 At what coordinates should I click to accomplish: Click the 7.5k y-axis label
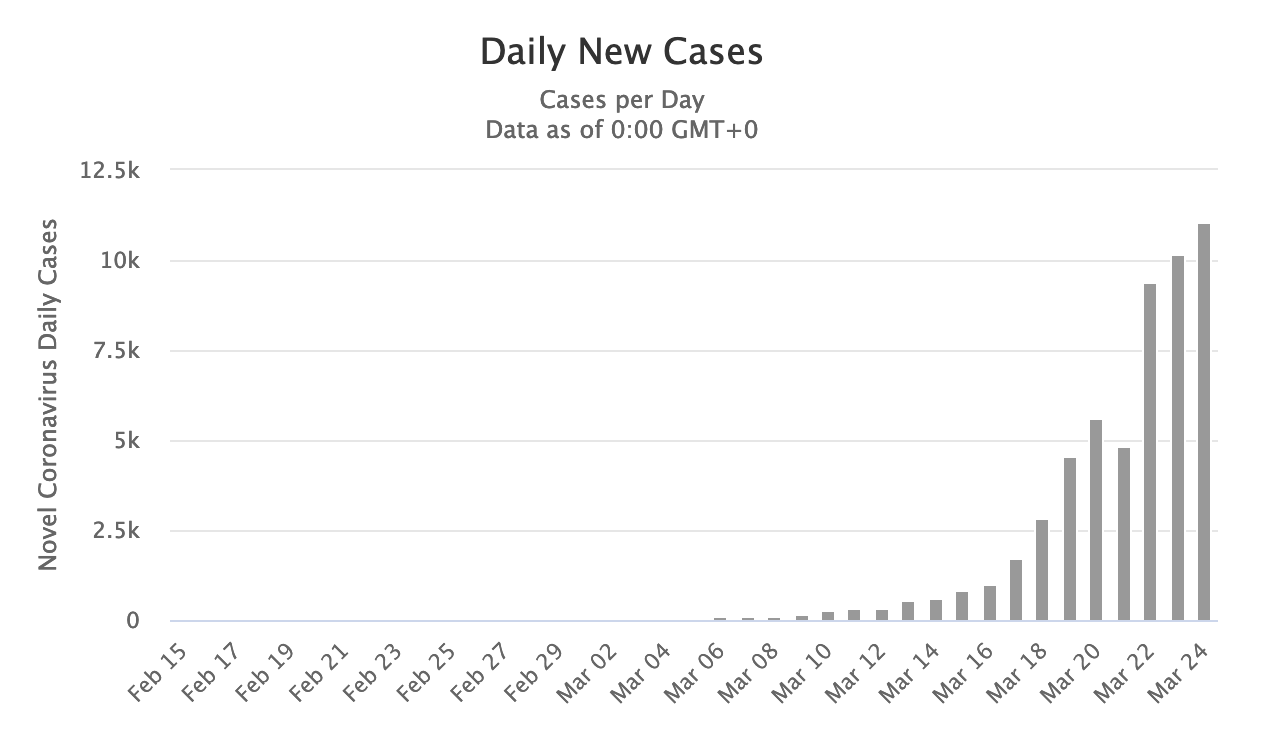117,351
